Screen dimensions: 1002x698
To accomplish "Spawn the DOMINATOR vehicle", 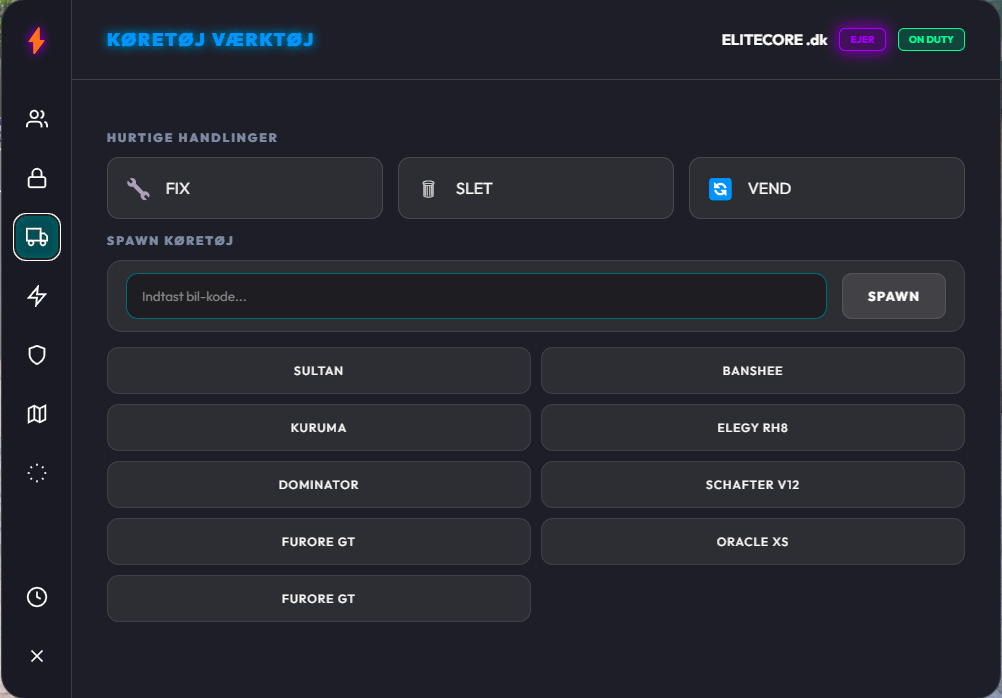I will tap(318, 485).
